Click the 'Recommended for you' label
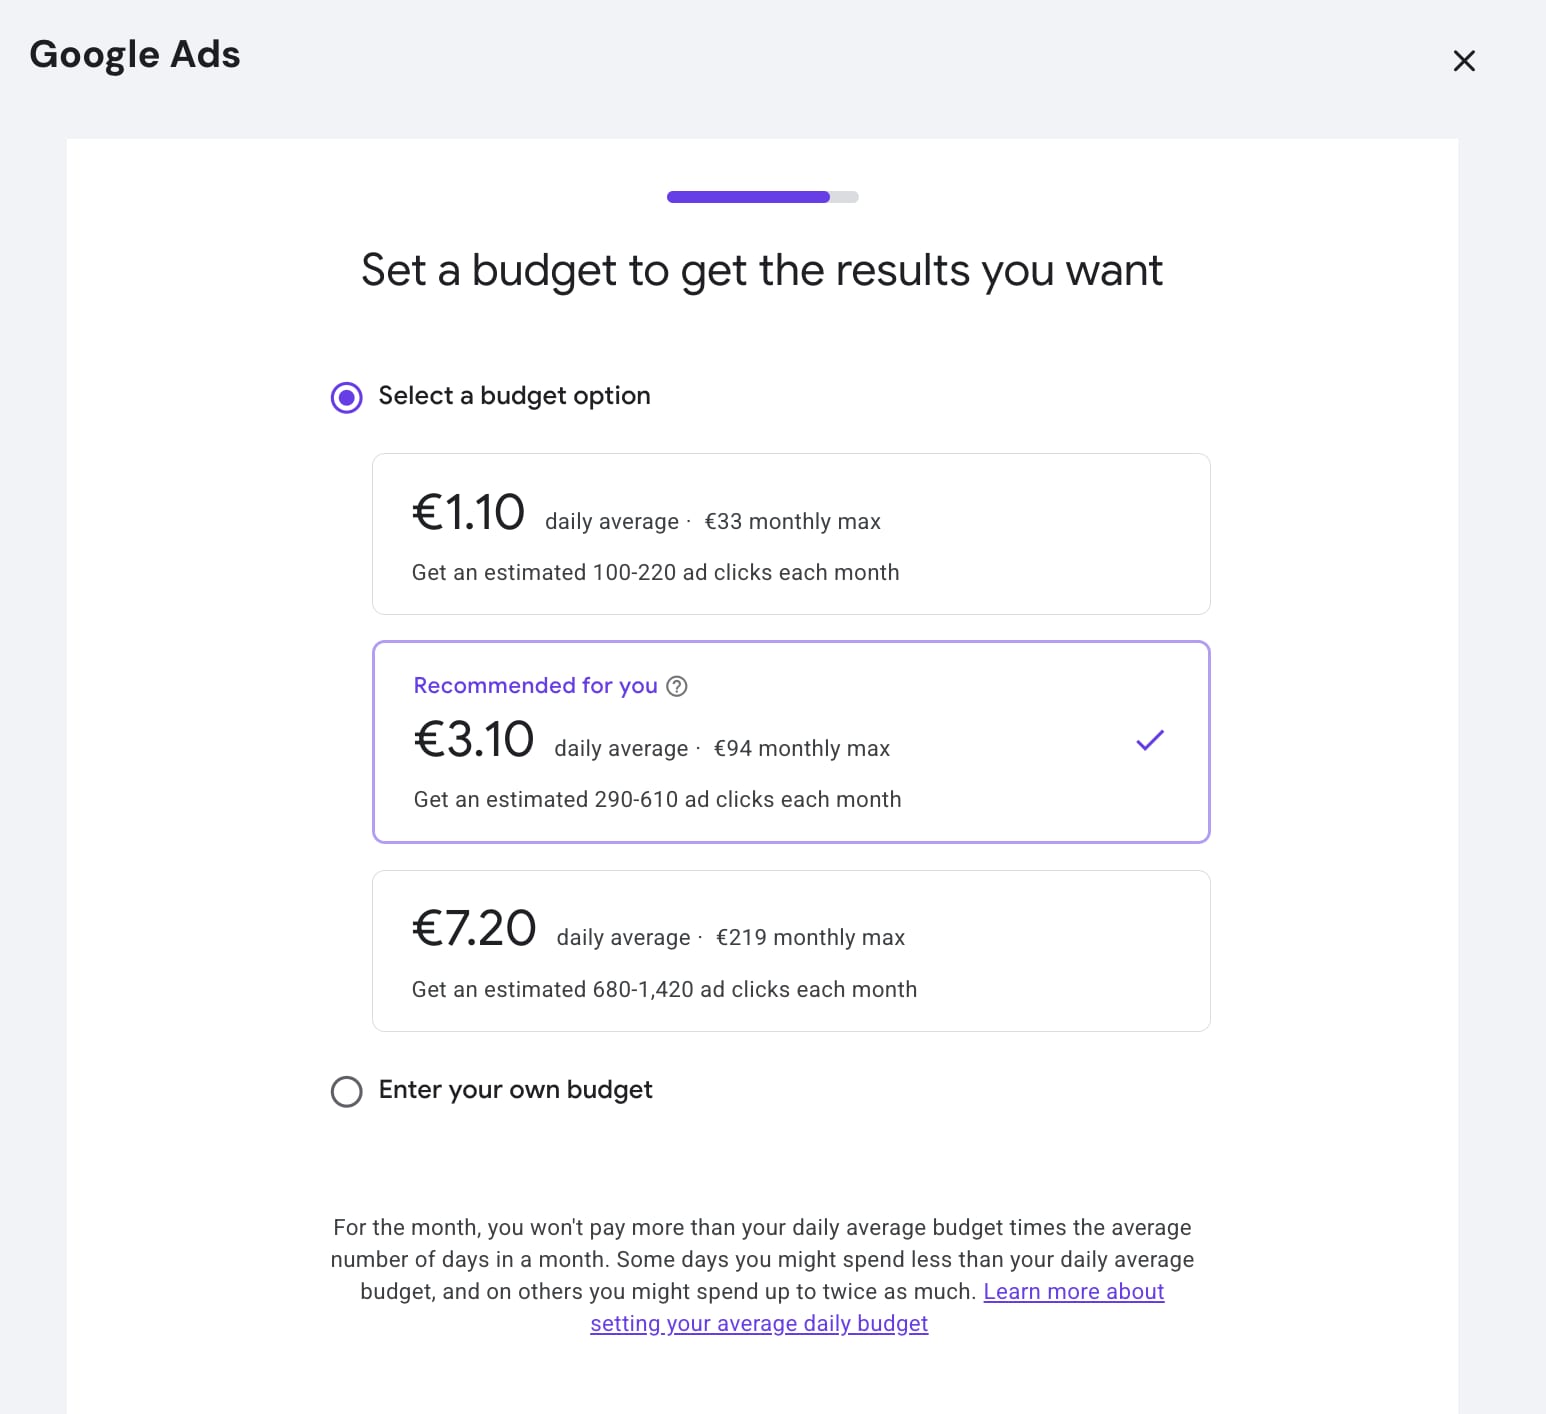The image size is (1546, 1414). pyautogui.click(x=535, y=686)
